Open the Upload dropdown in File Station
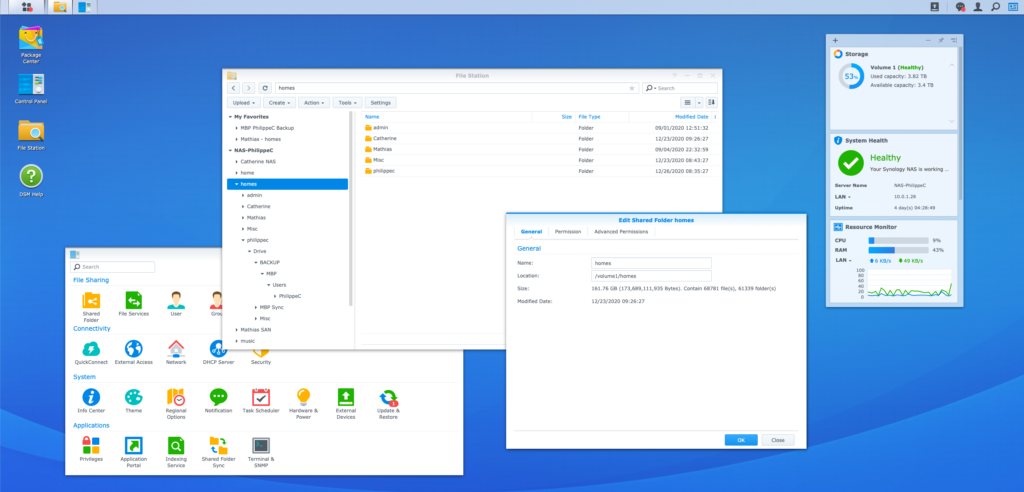This screenshot has width=1024, height=492. 244,103
